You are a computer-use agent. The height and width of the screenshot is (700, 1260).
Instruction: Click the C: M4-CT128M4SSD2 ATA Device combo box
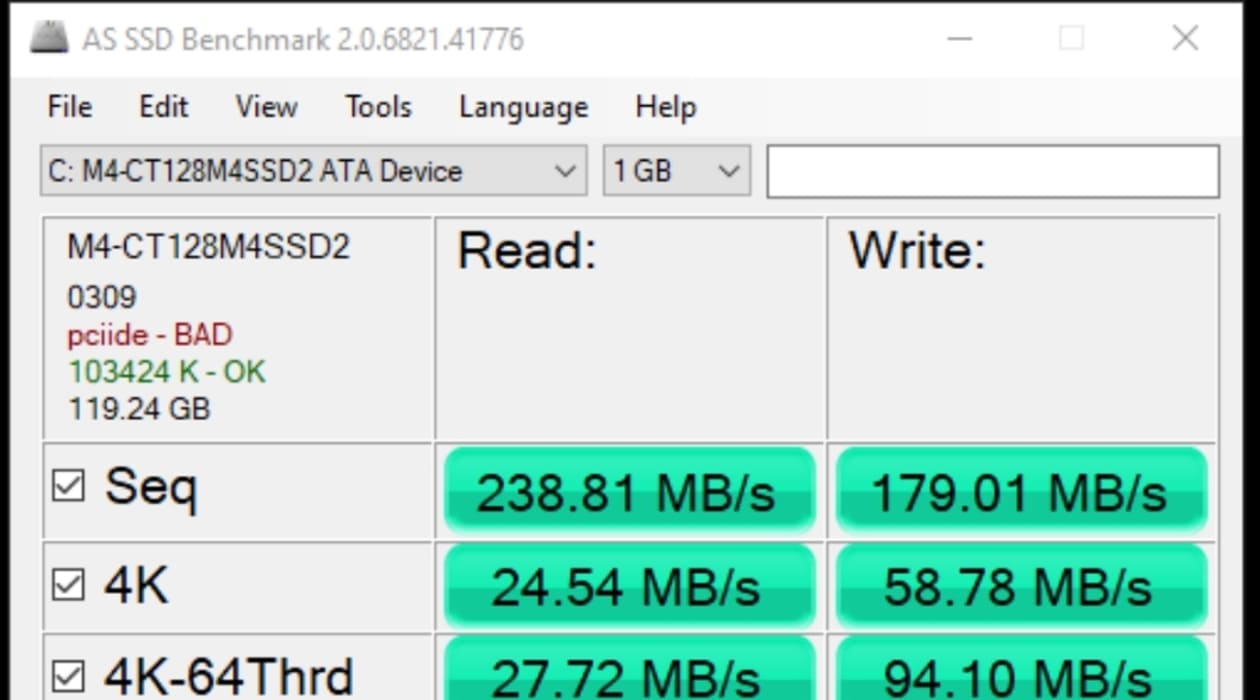(313, 171)
